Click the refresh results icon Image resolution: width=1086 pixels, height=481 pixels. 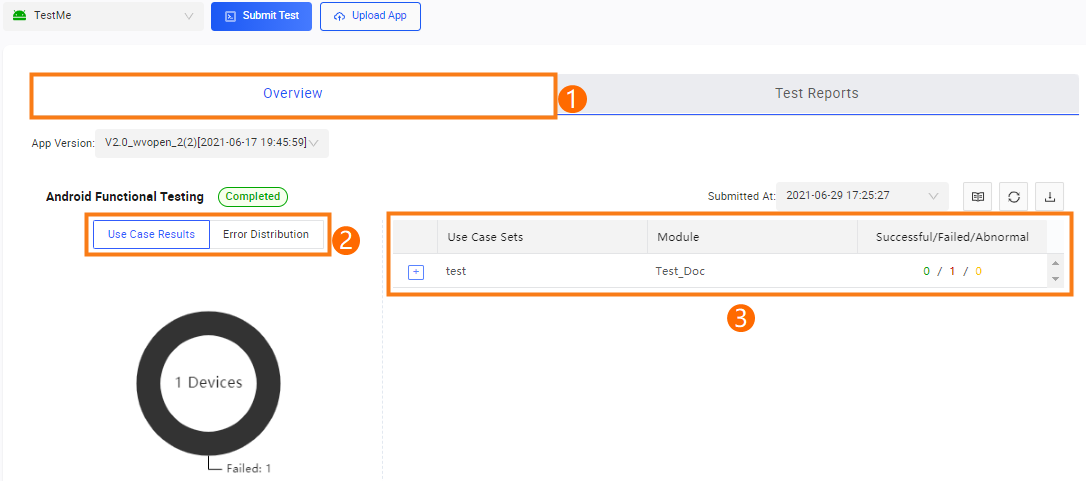[x=1014, y=196]
